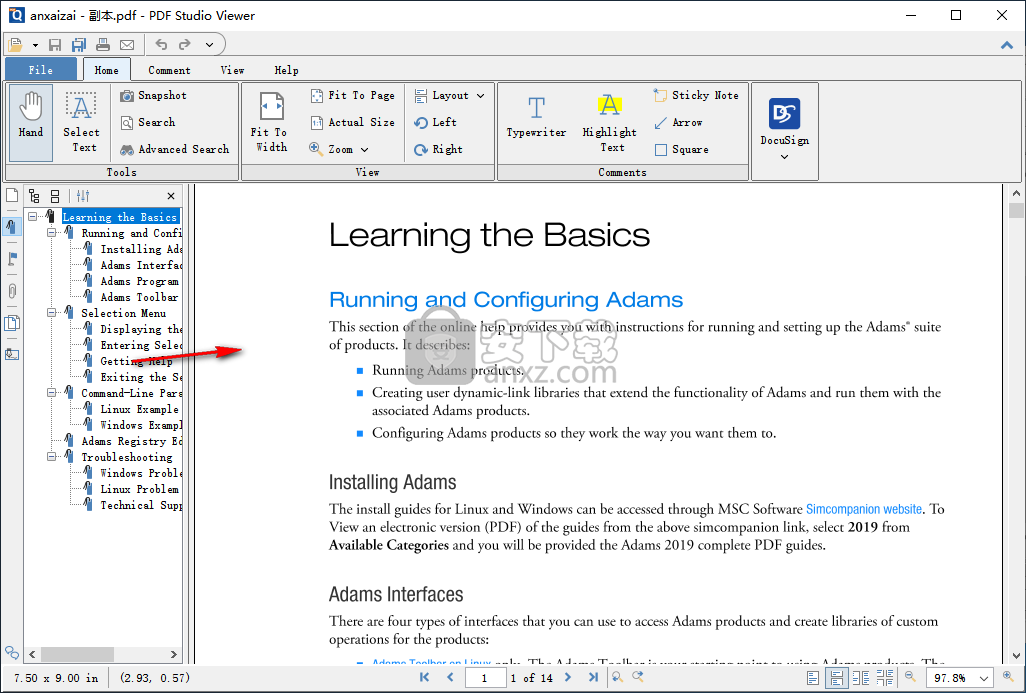This screenshot has height=693, width=1026.
Task: Select the Square annotation tool
Action: point(681,149)
